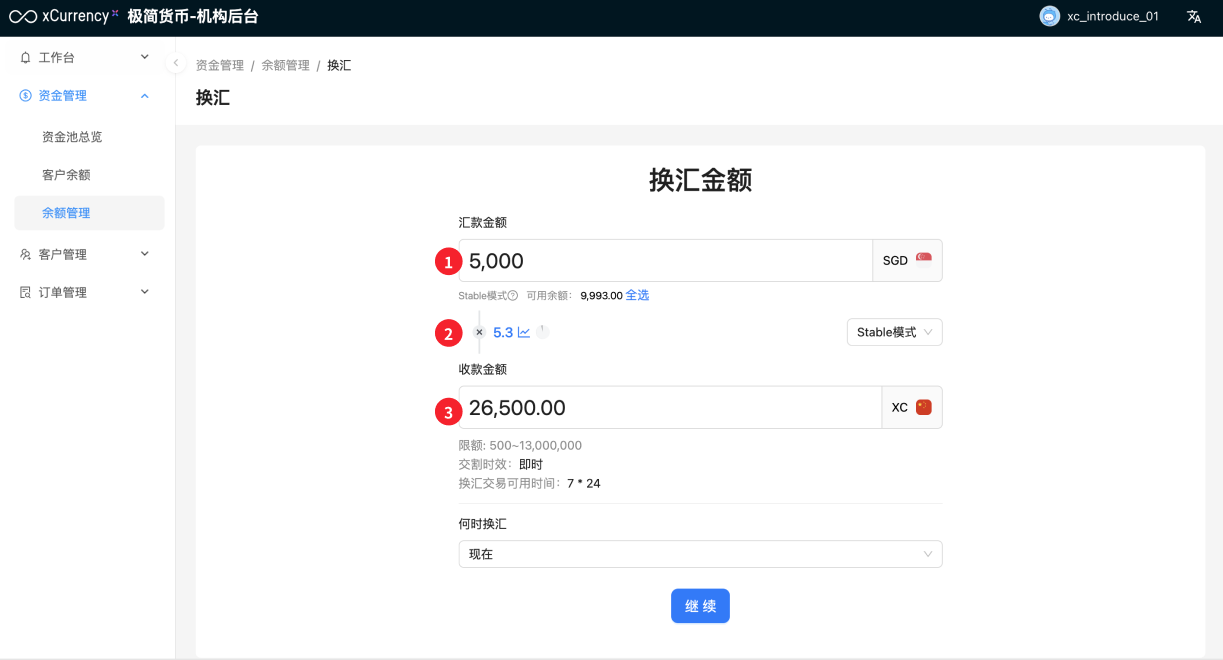Click the Stable模式 help question mark
The image size is (1223, 660).
pyautogui.click(x=513, y=296)
